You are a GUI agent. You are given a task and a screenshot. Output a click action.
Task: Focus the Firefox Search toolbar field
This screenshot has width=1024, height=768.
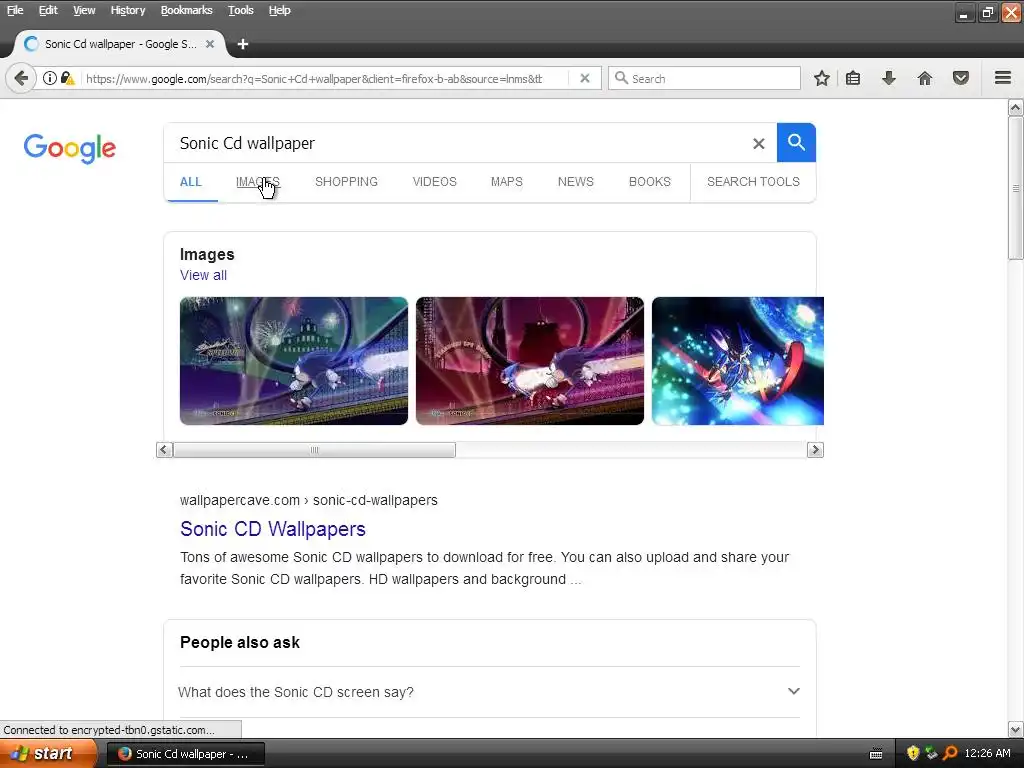(x=705, y=78)
